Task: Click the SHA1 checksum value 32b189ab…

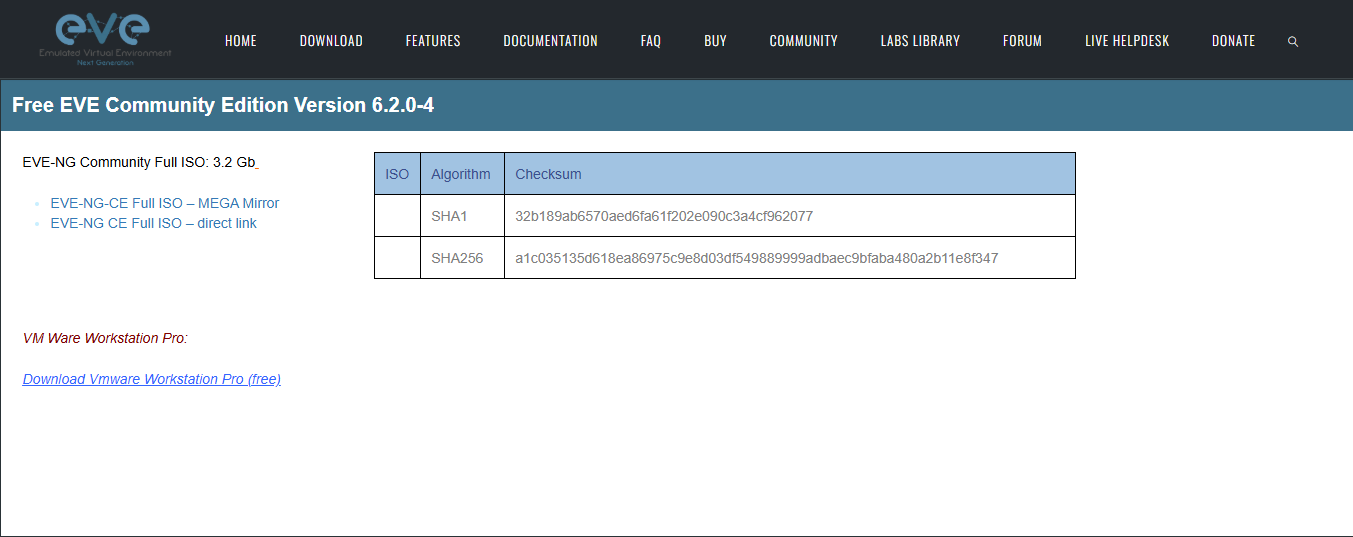Action: pos(664,216)
